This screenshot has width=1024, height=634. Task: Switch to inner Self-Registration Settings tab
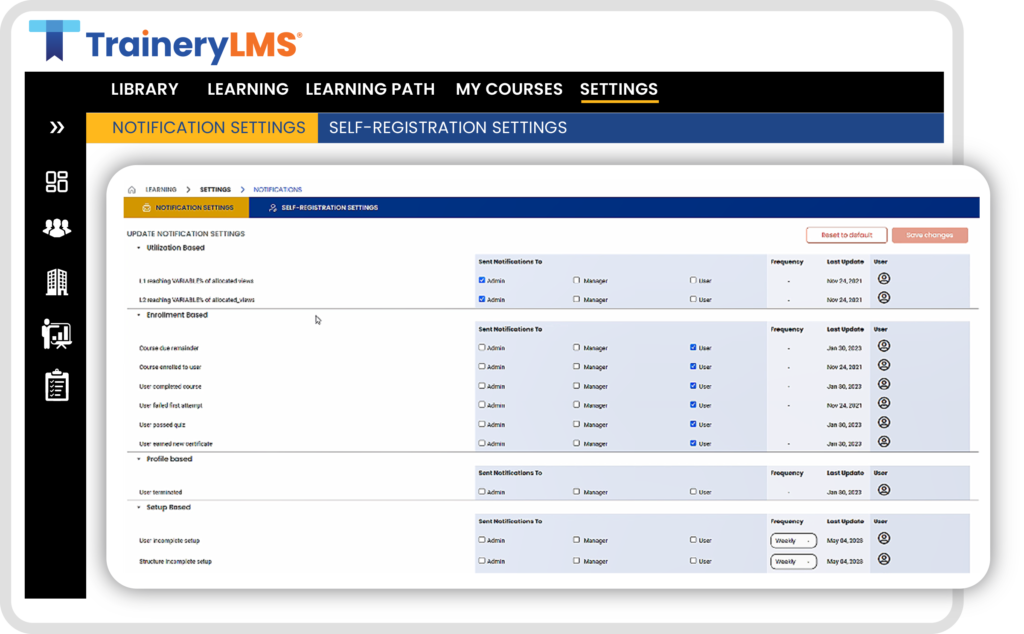pos(323,208)
